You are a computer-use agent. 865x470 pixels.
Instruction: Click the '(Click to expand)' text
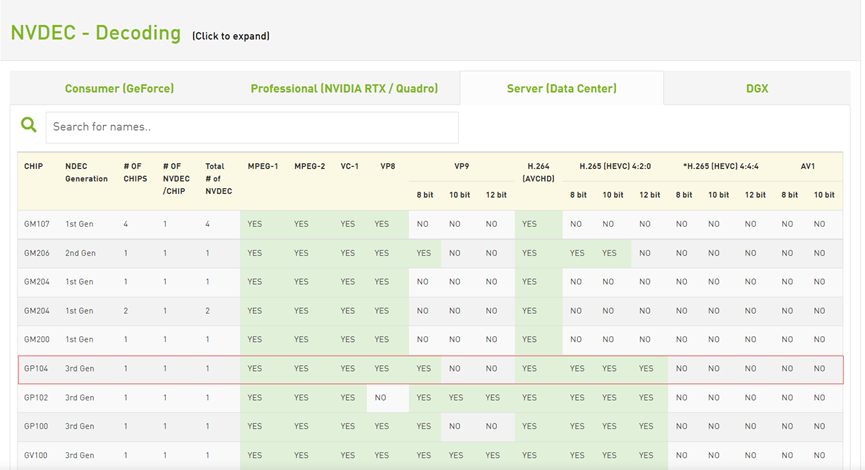pos(231,36)
